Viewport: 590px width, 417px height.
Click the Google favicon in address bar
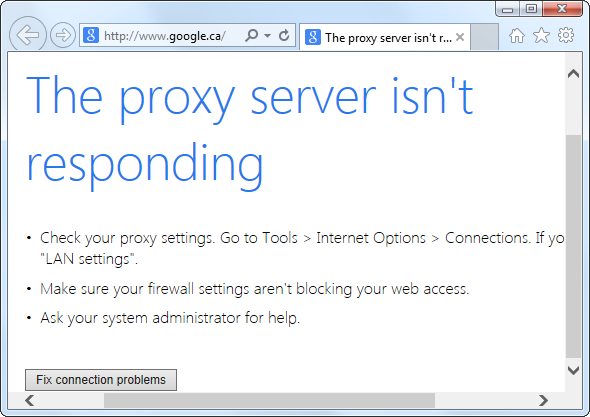point(91,35)
